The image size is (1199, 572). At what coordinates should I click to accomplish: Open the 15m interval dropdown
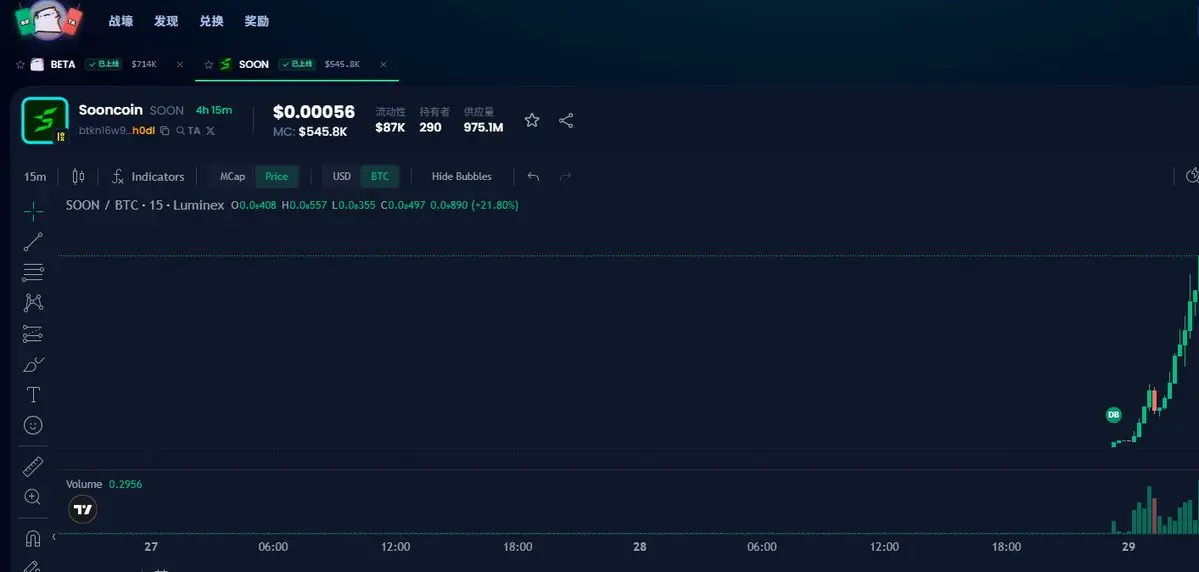tap(34, 177)
